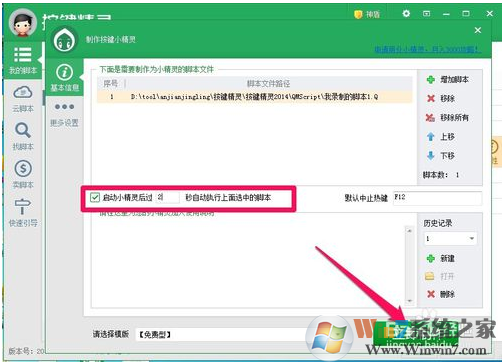Switch to 更多设置 tab

coord(64,114)
